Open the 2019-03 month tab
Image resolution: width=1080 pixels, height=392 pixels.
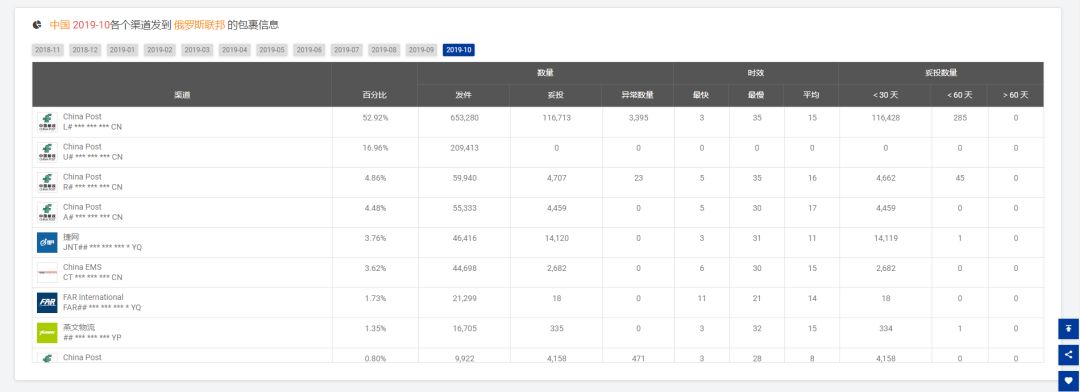coord(197,50)
